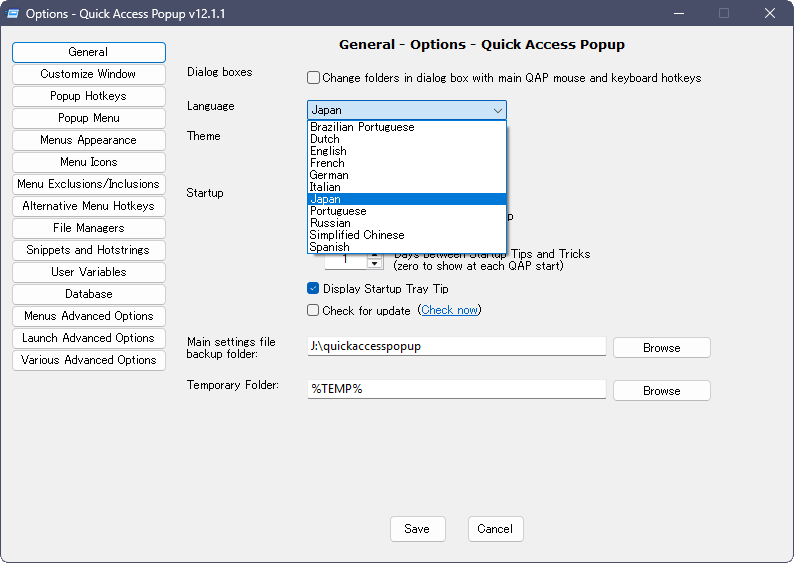Choose Brazilian Portuguese language

point(407,127)
